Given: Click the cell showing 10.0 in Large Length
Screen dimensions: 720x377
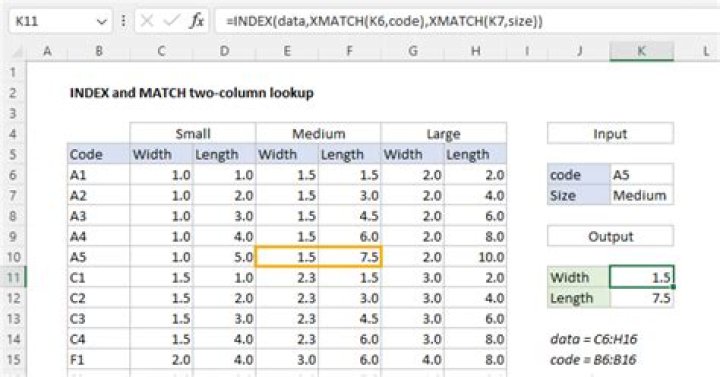Looking at the screenshot, I should [475, 257].
